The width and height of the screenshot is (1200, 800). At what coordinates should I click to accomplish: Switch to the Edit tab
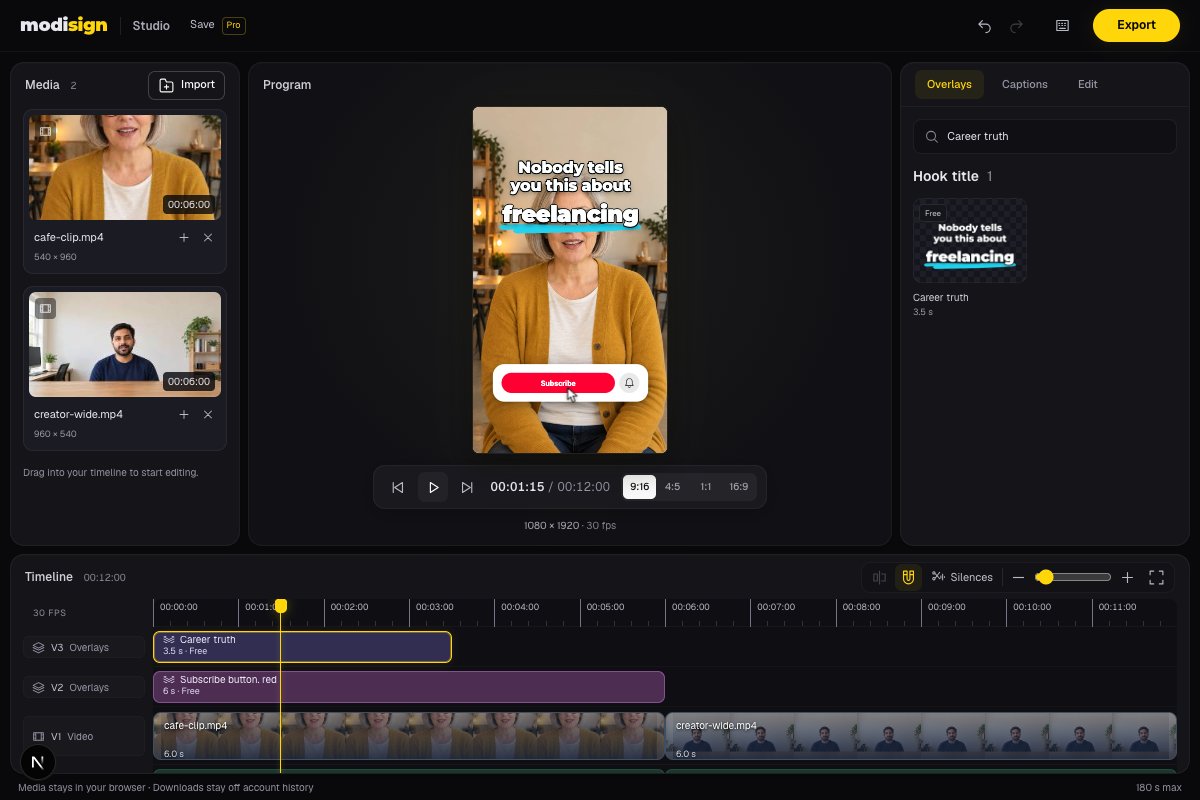click(1088, 85)
